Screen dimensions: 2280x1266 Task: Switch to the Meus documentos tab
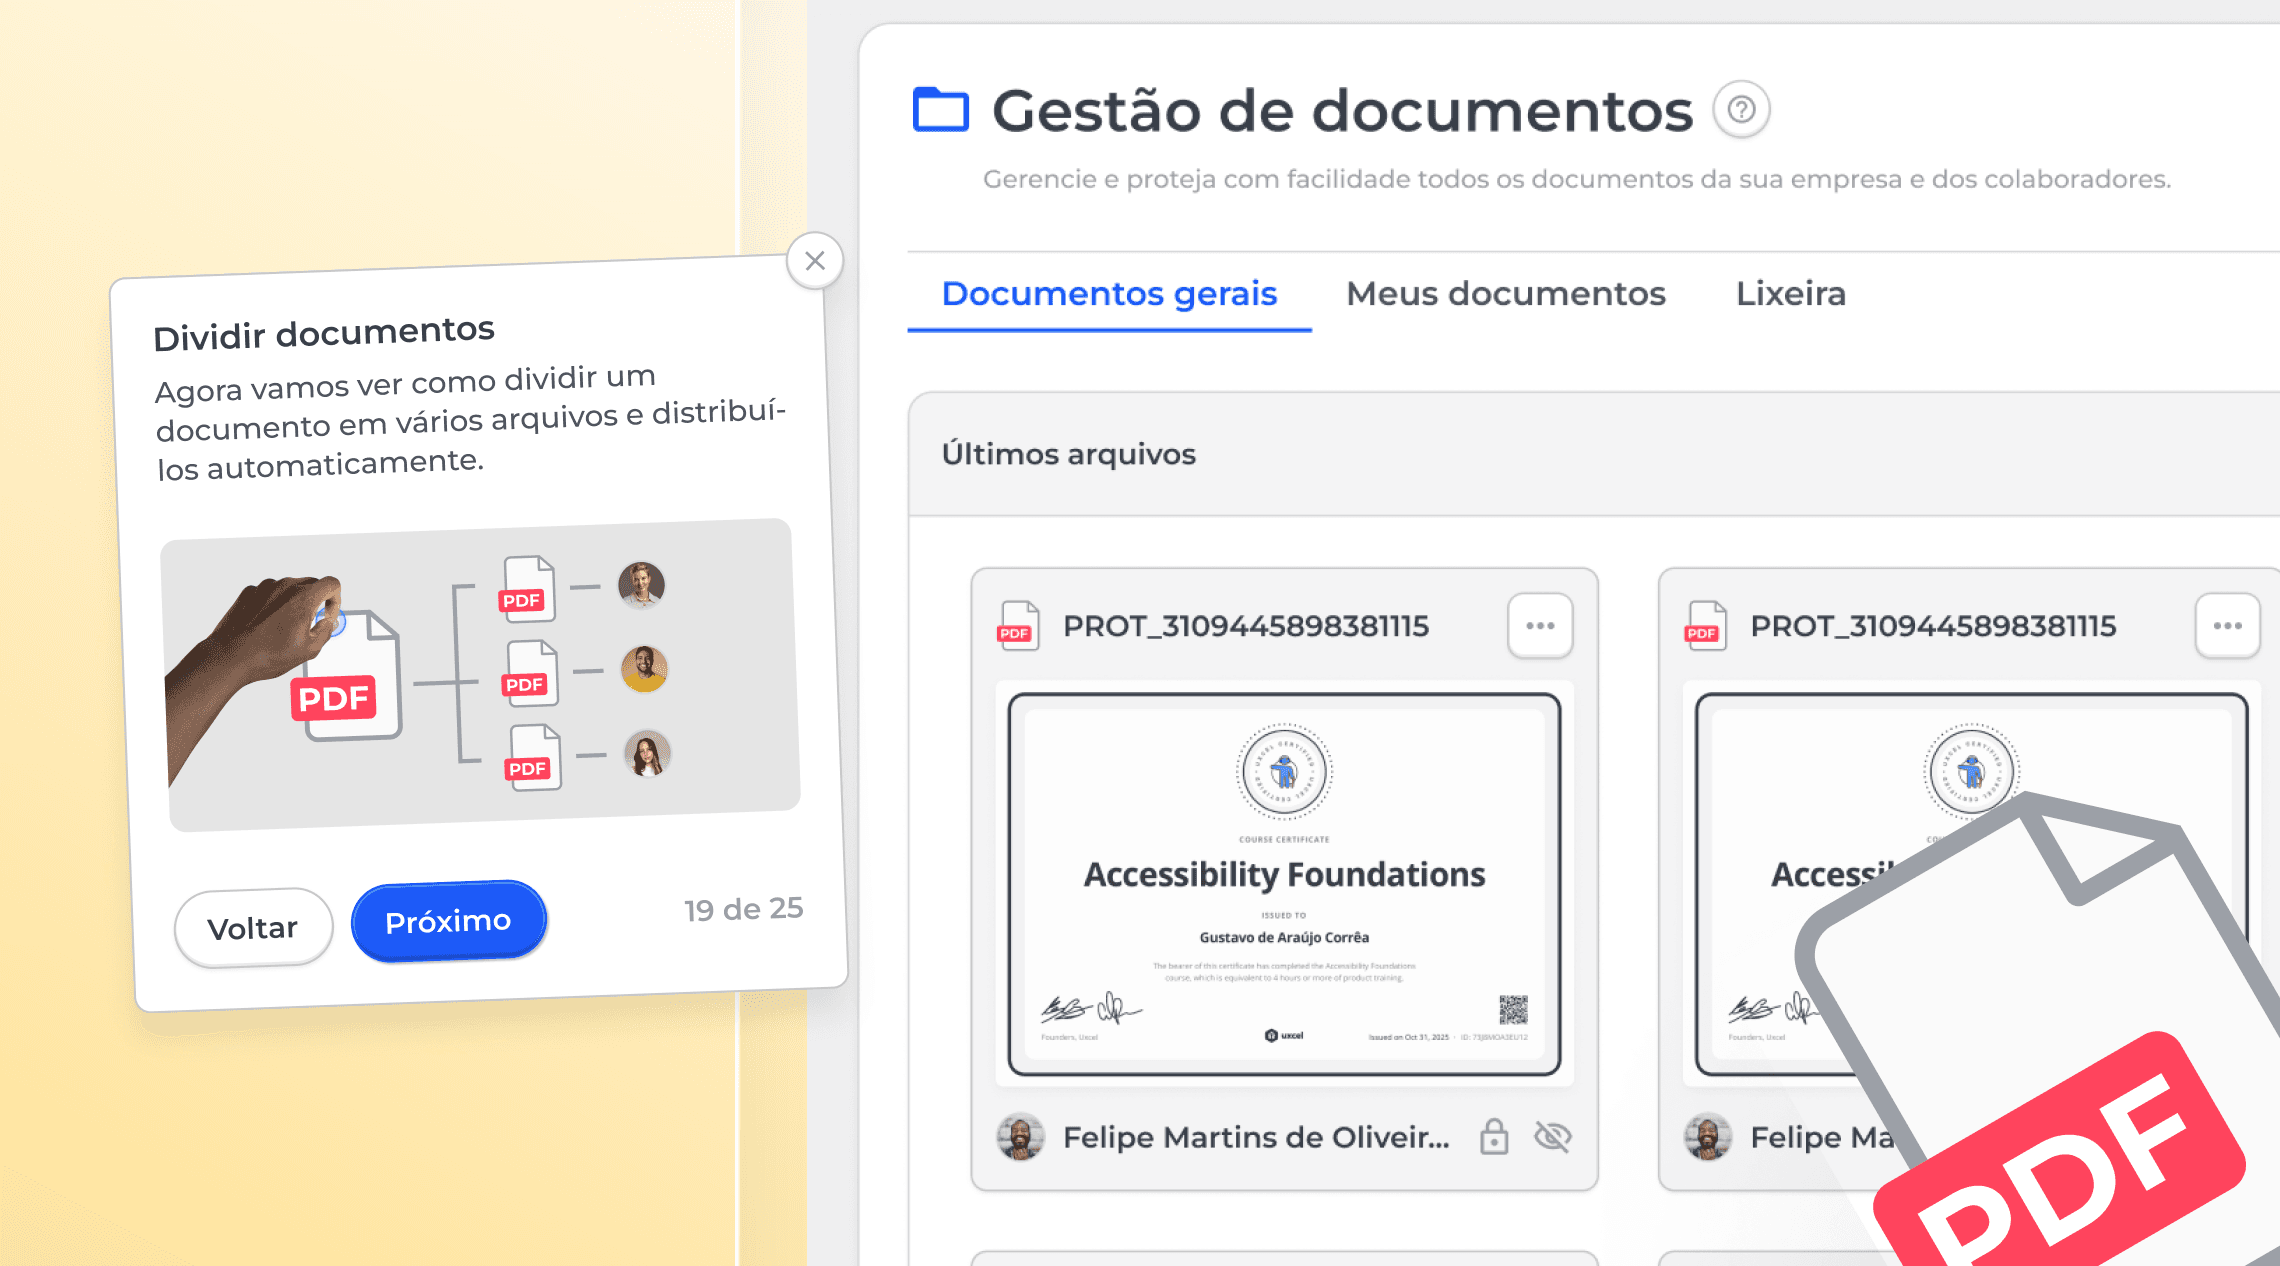click(x=1505, y=294)
